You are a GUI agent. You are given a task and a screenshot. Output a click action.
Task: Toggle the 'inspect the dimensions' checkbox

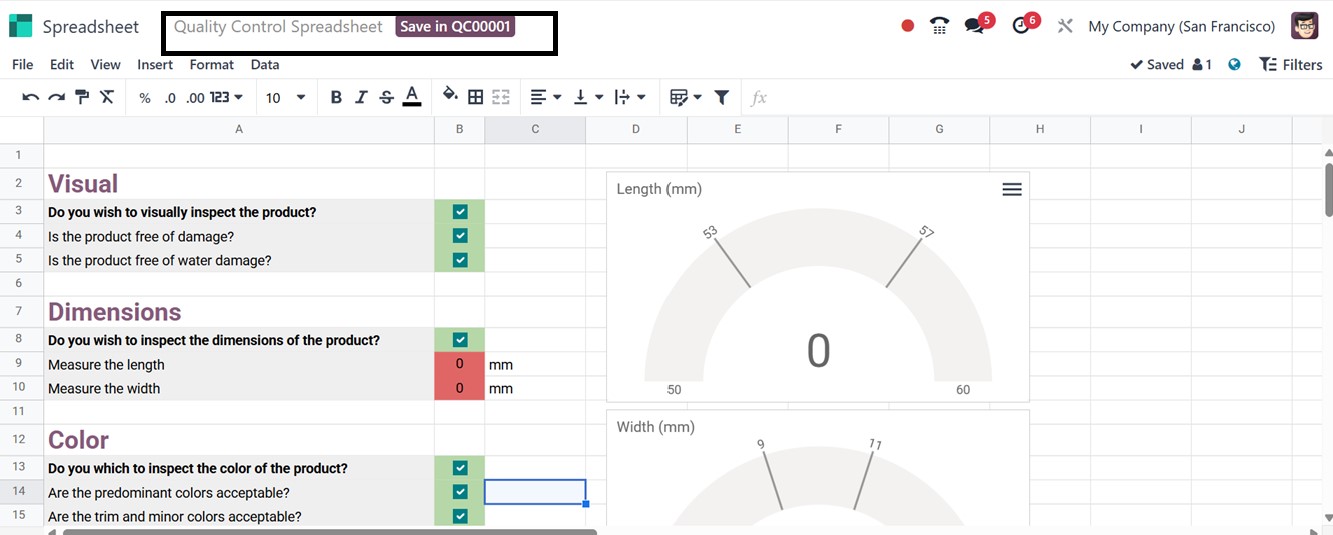pos(460,340)
